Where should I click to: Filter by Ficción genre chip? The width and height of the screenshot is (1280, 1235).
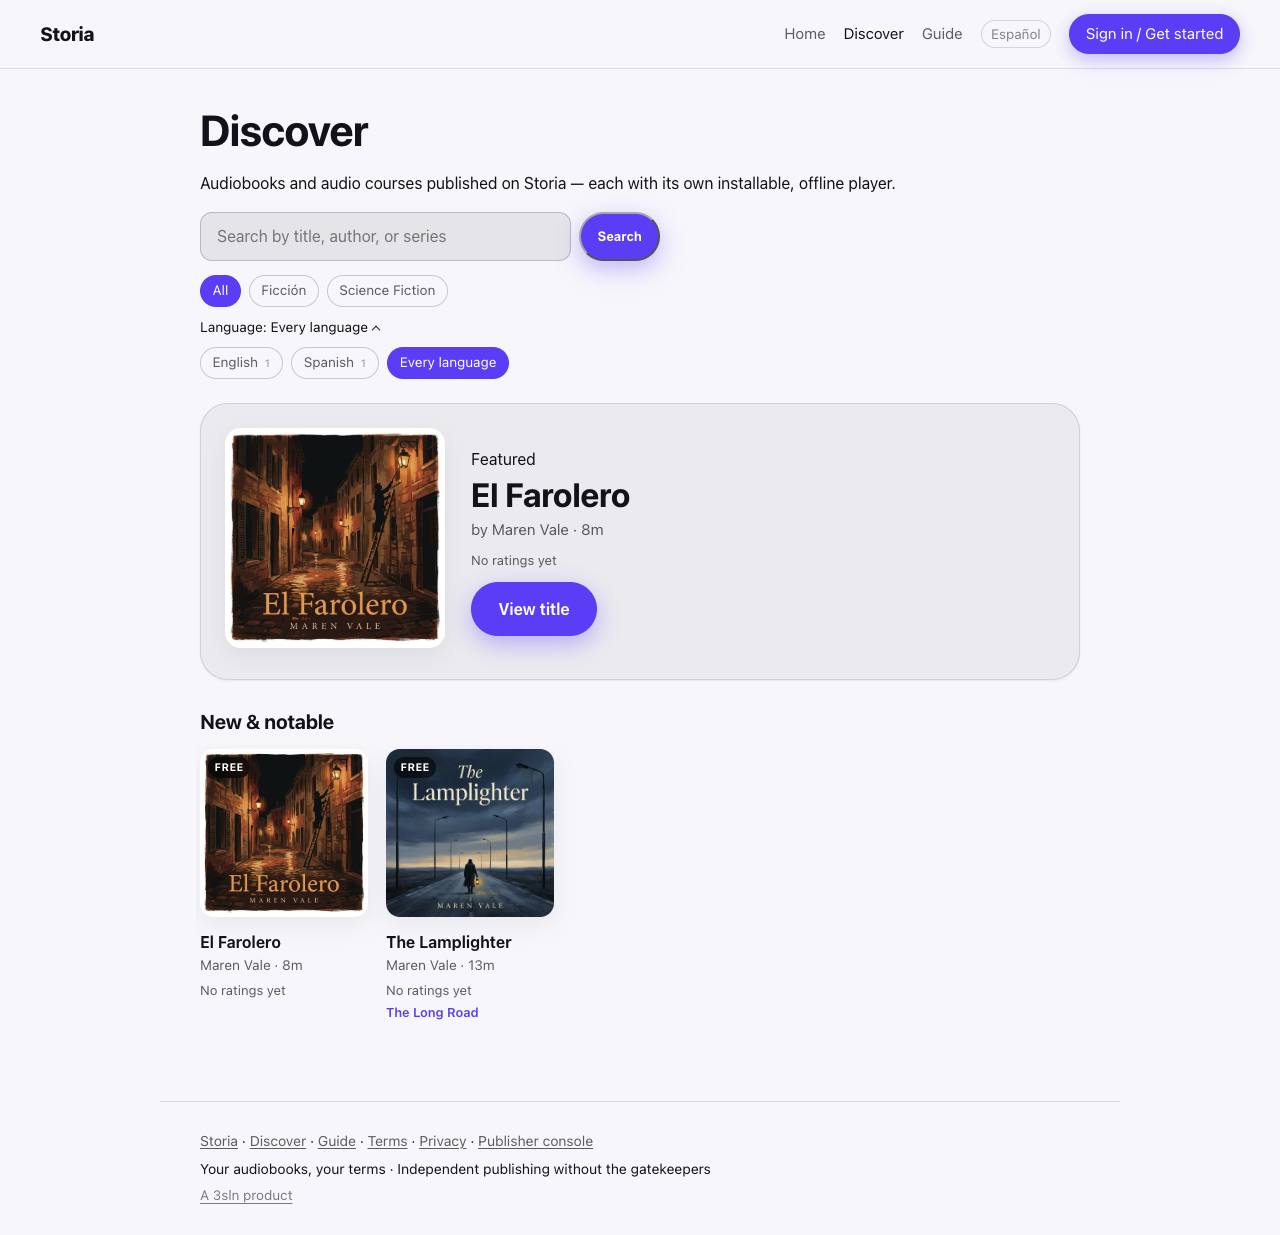click(284, 291)
